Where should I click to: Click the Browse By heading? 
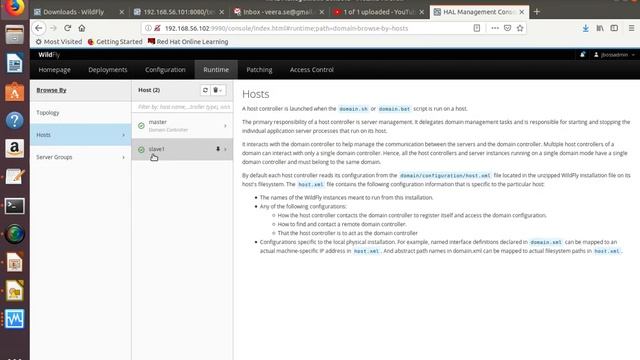[51, 90]
